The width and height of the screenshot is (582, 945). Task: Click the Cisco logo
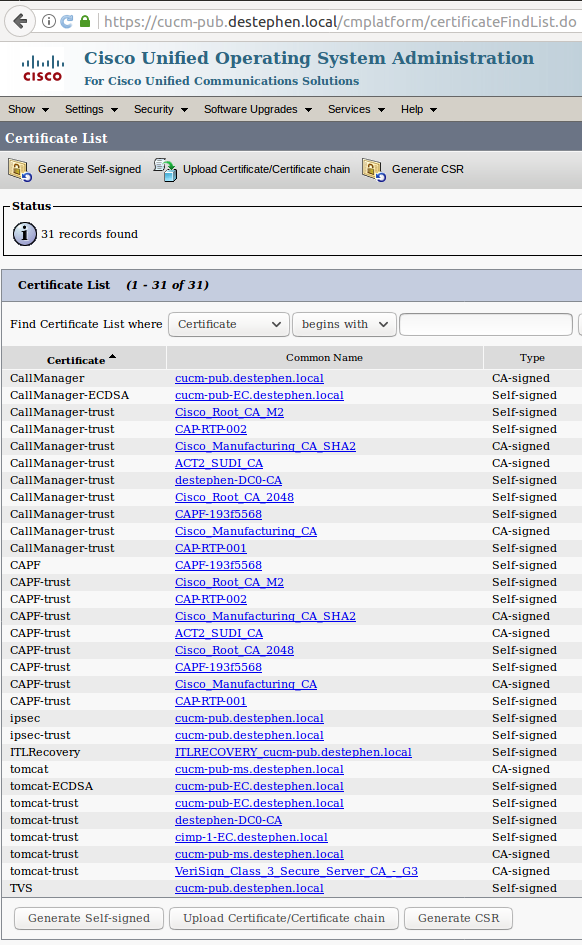(42, 68)
